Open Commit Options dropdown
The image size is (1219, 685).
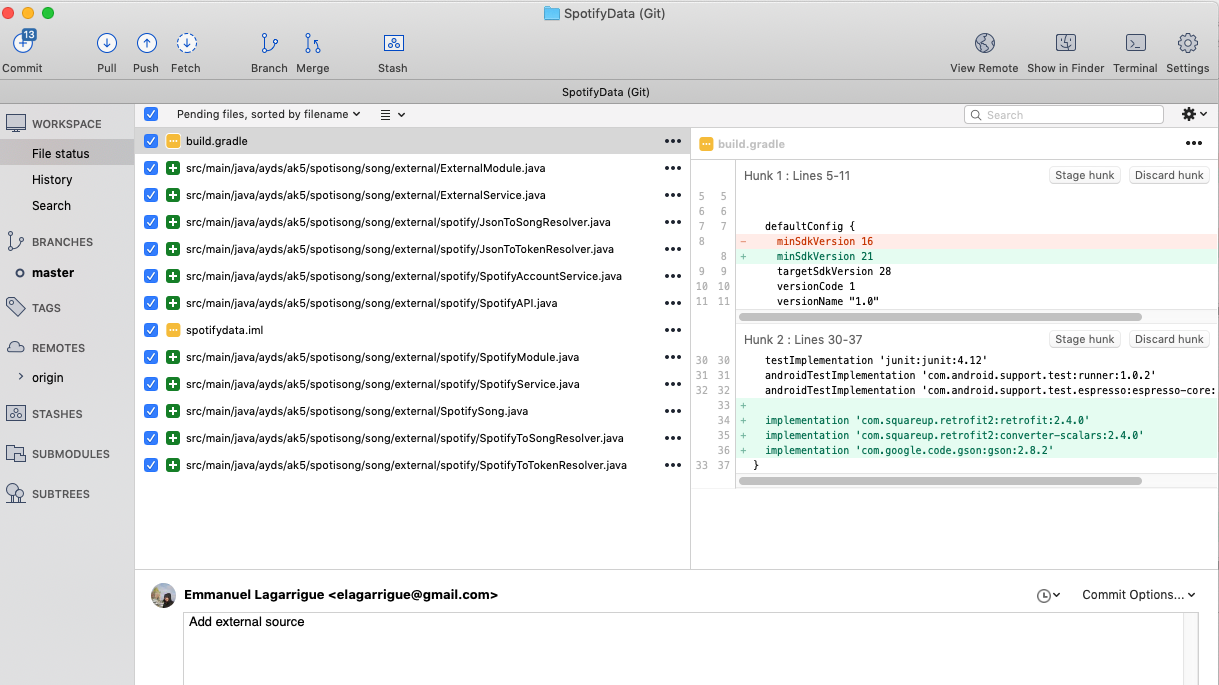1139,595
